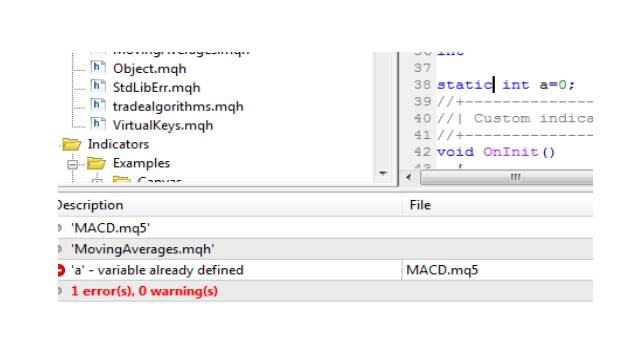Select StdLibErr.mqh in the navigator
Screen dimensions: 640x360
click(x=156, y=87)
